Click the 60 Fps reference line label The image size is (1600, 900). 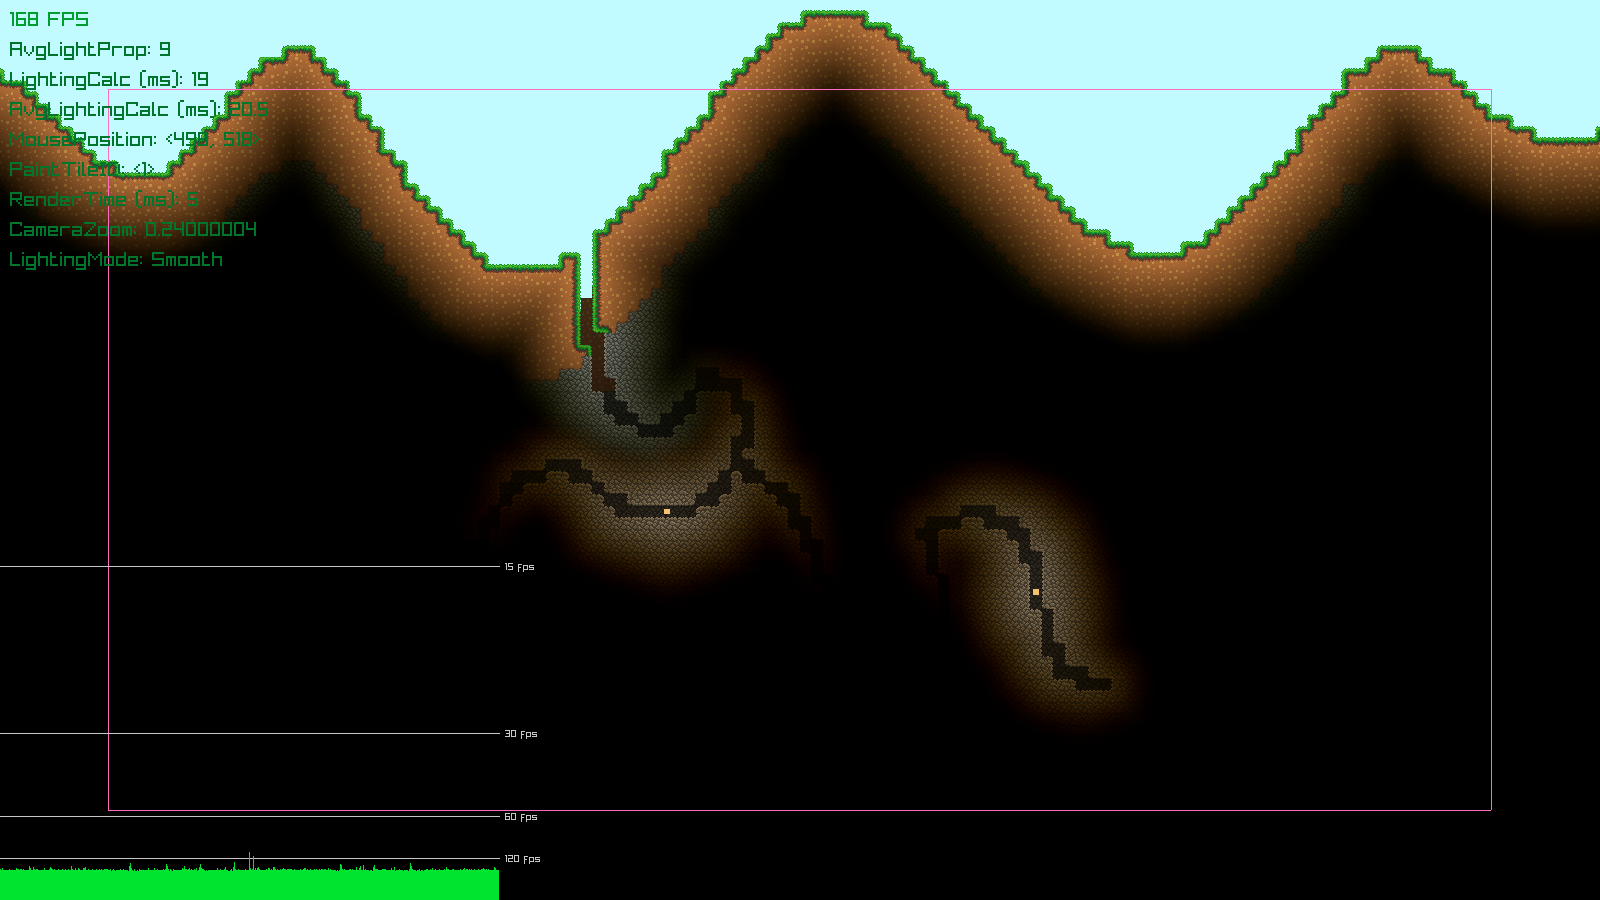pos(520,817)
